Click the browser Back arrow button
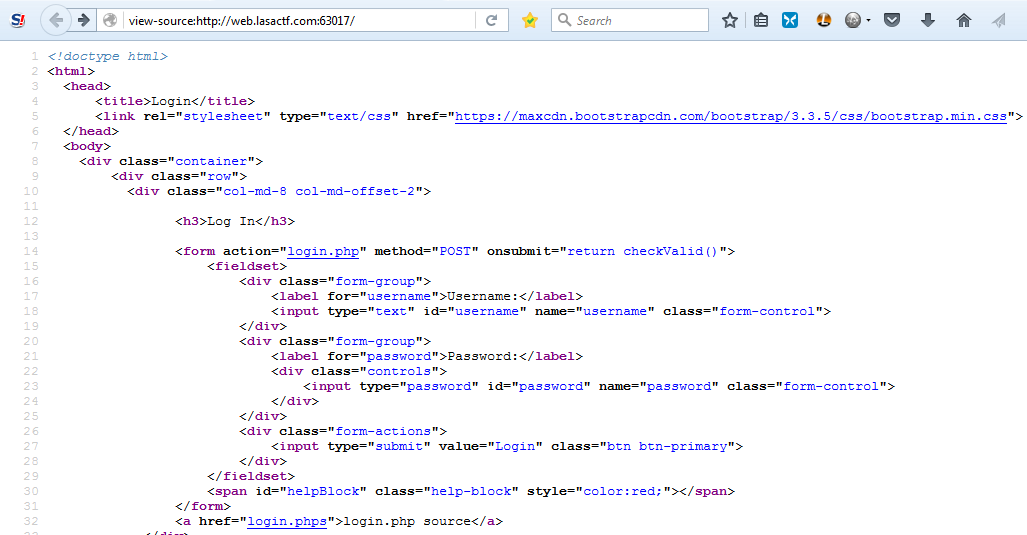1027x535 pixels. coord(55,20)
